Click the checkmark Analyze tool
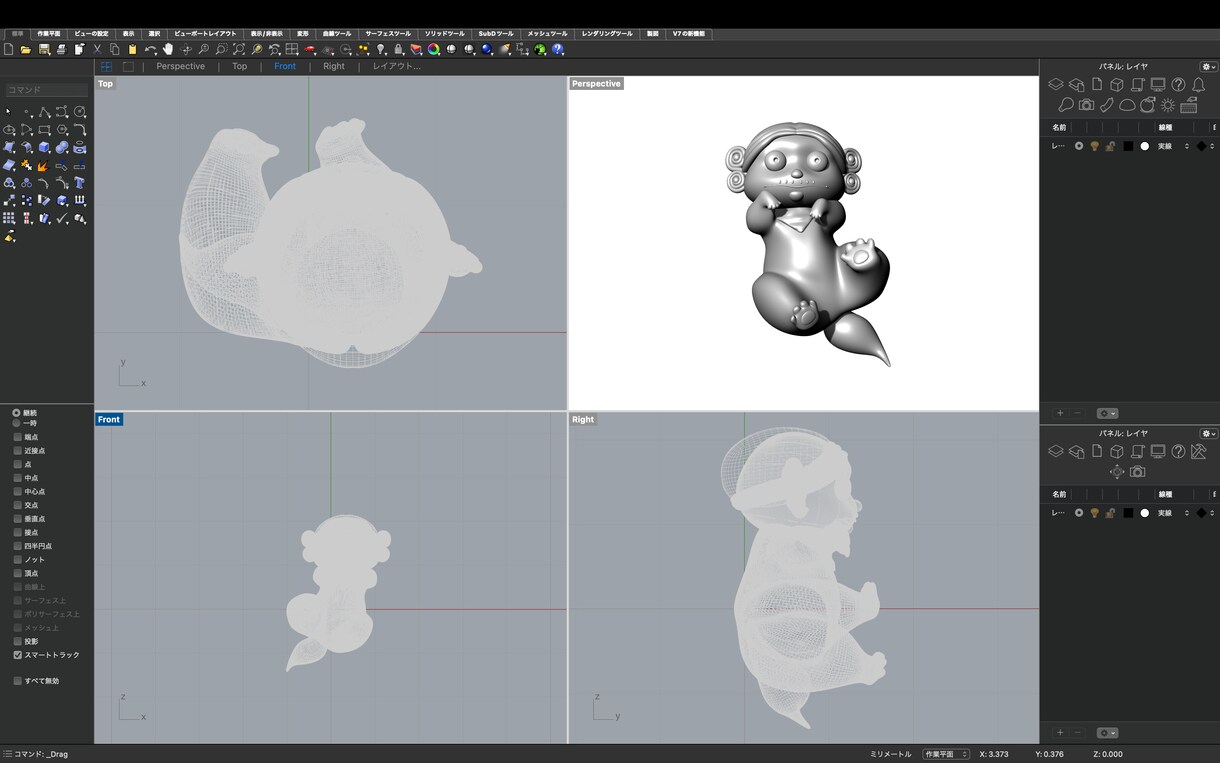Screen dimensions: 1220x763 62,217
